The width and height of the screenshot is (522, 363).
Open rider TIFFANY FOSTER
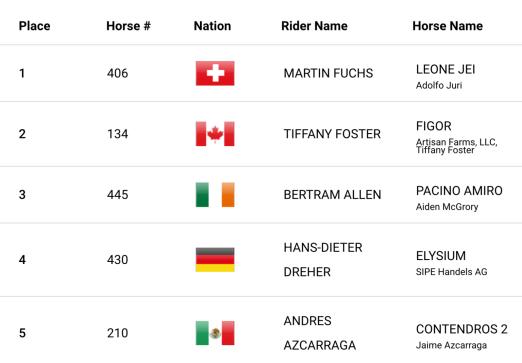pyautogui.click(x=332, y=134)
